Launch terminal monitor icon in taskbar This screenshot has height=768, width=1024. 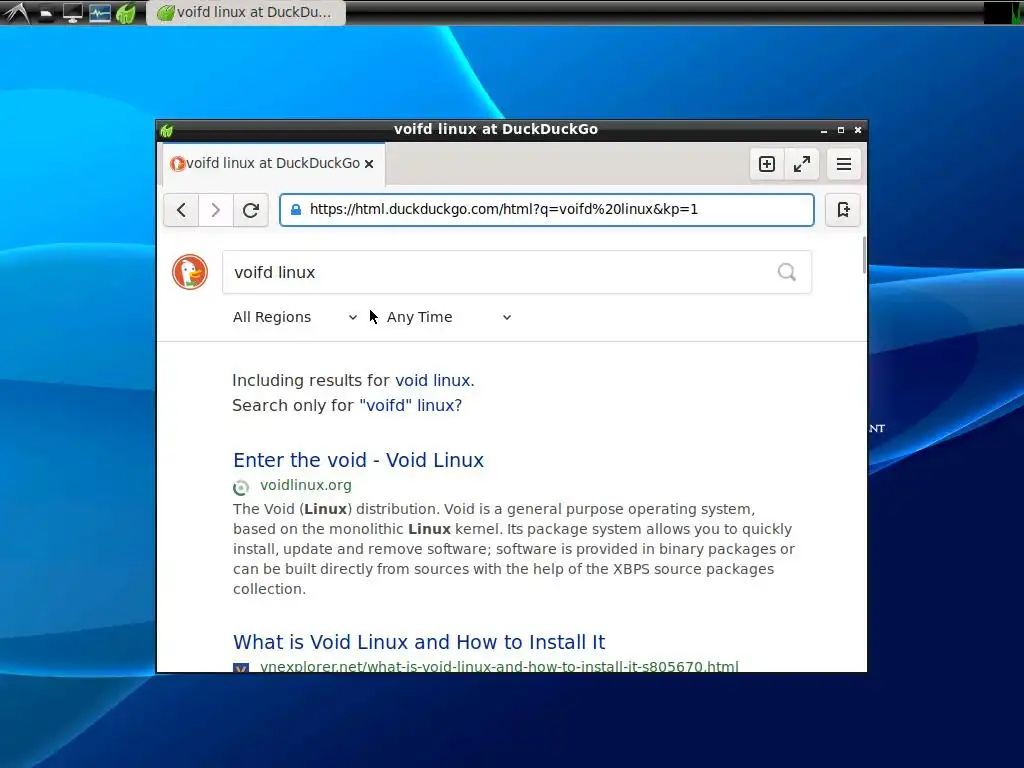[x=72, y=13]
